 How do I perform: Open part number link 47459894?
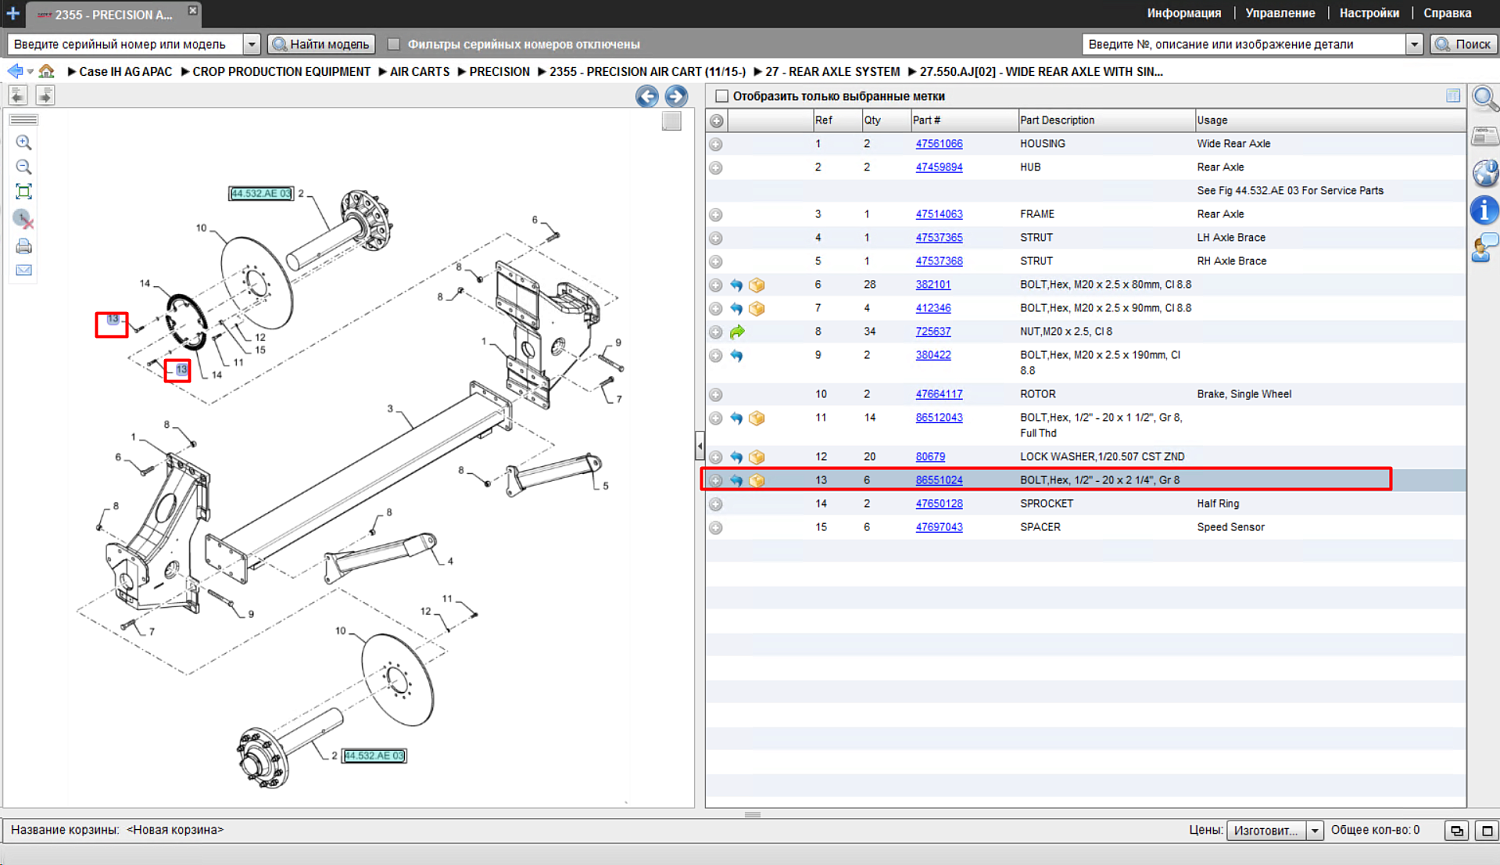[x=939, y=167]
